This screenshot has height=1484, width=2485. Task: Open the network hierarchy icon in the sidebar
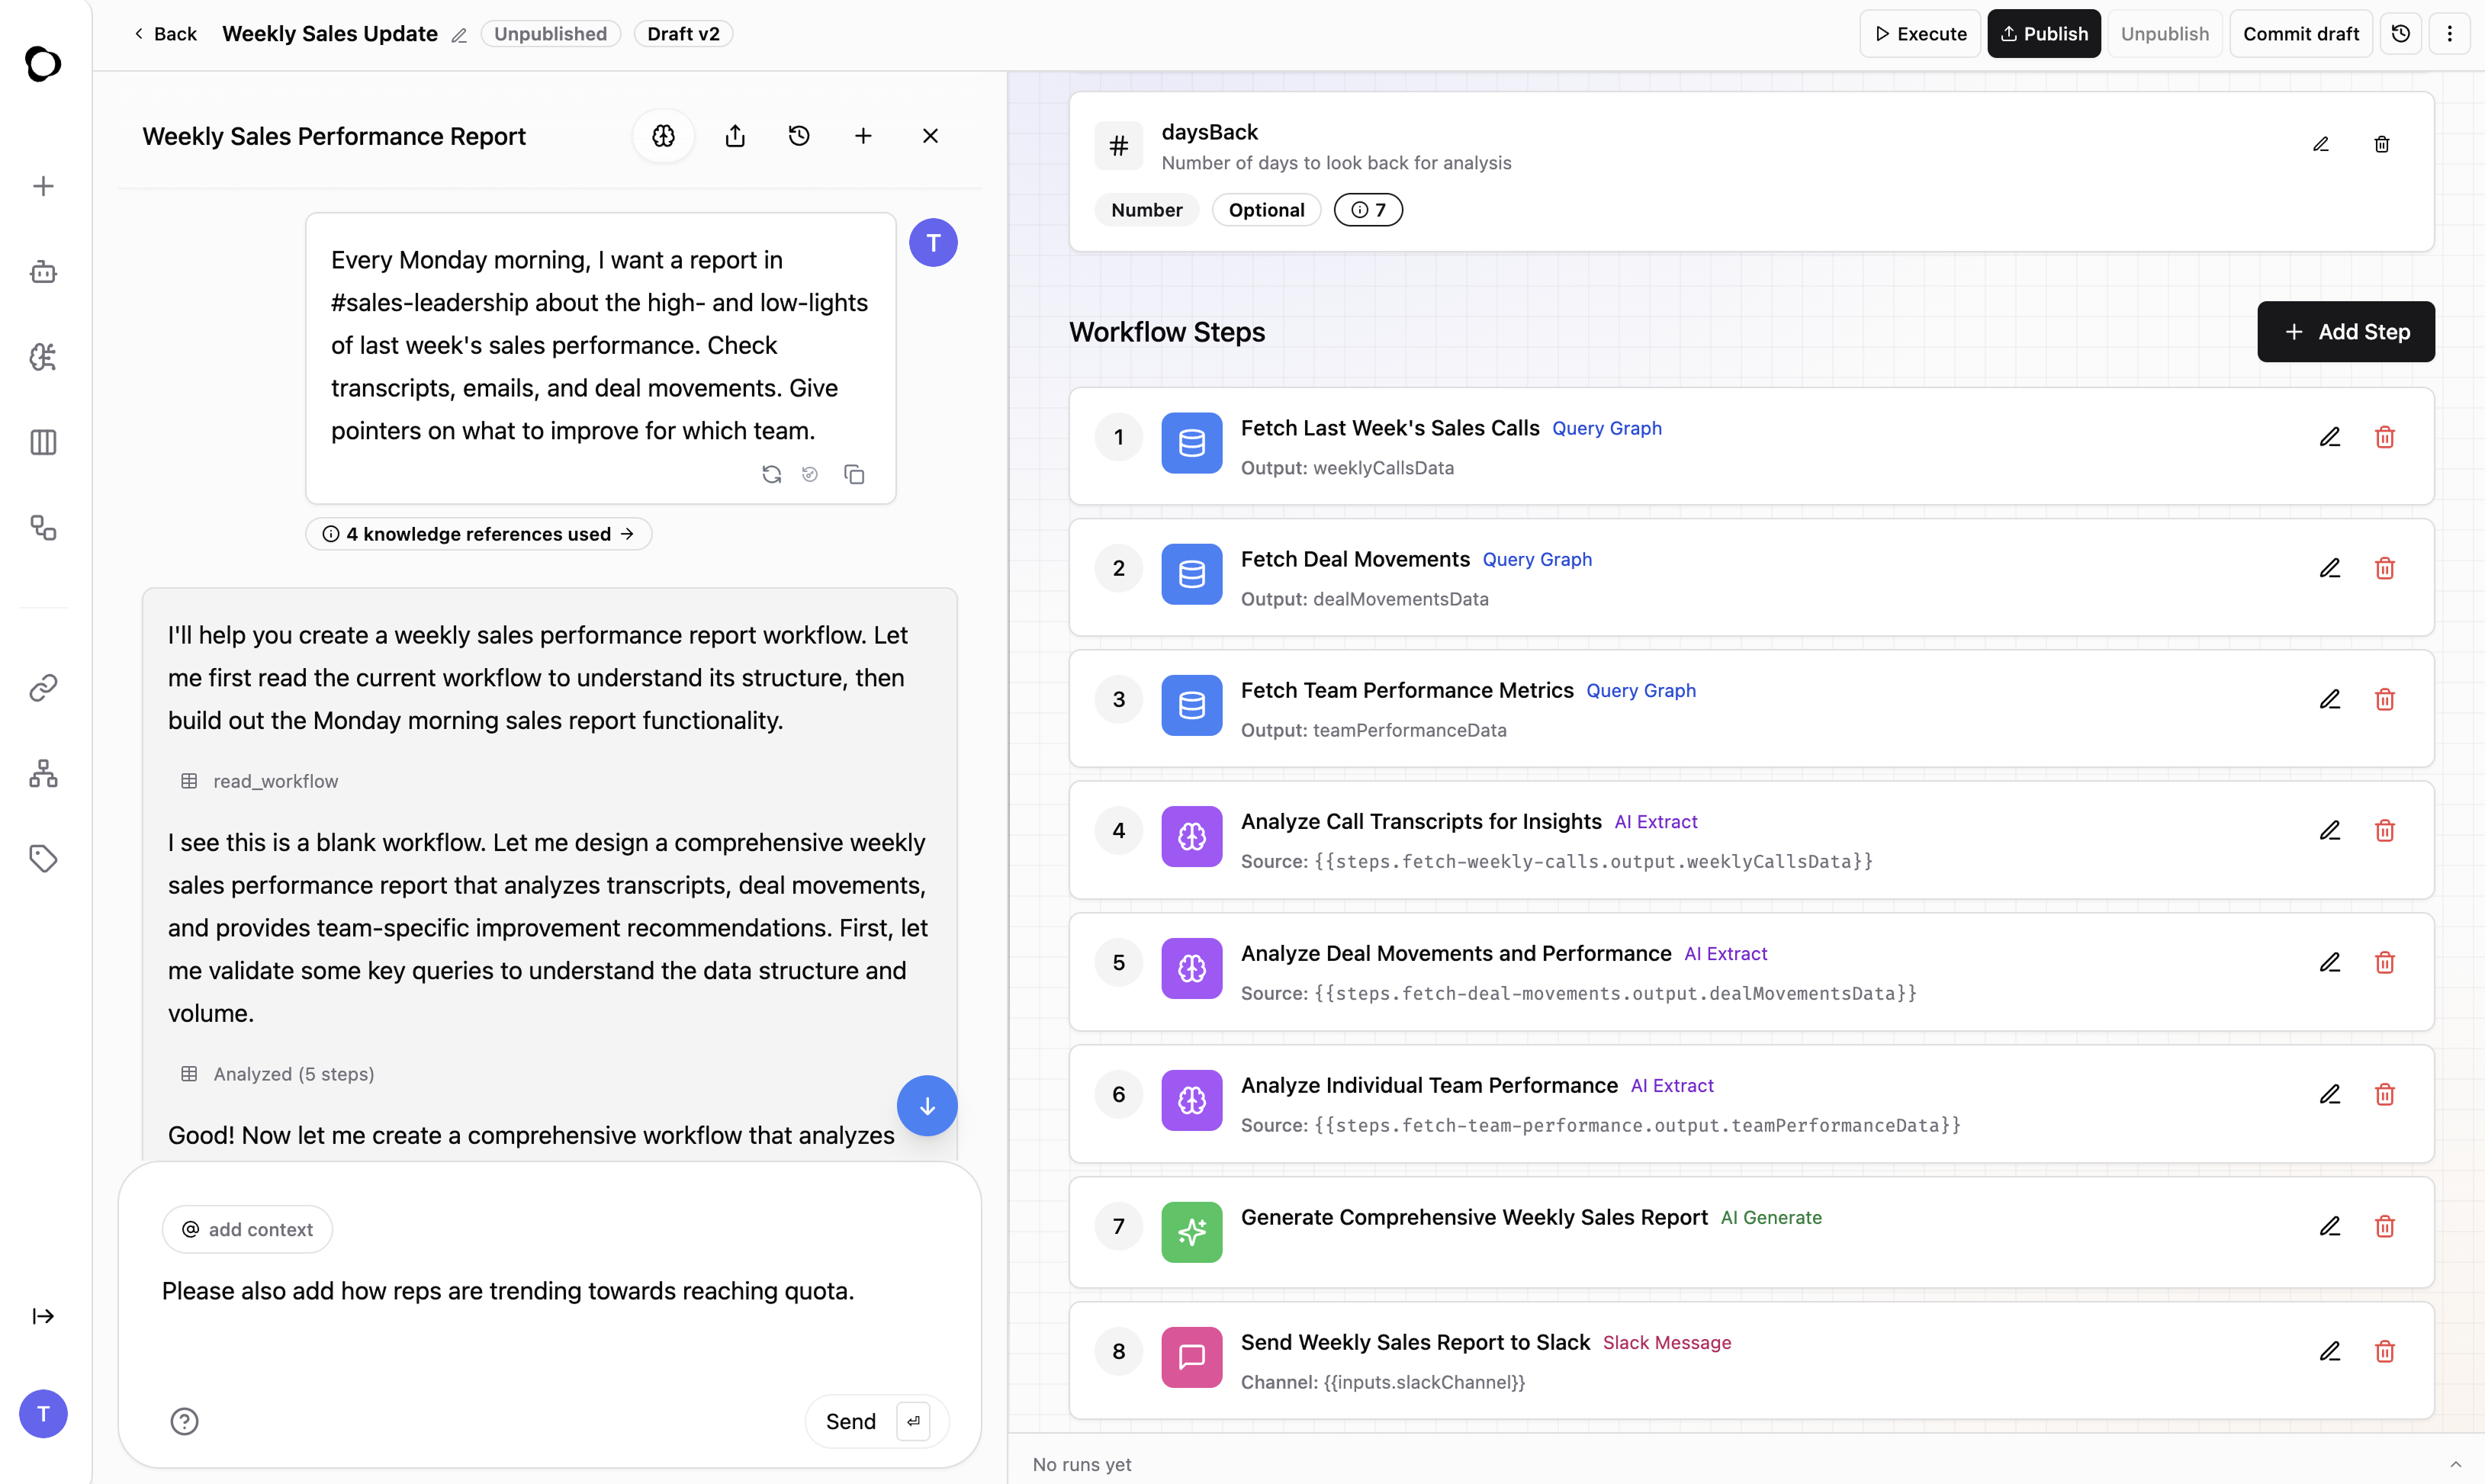click(x=43, y=773)
